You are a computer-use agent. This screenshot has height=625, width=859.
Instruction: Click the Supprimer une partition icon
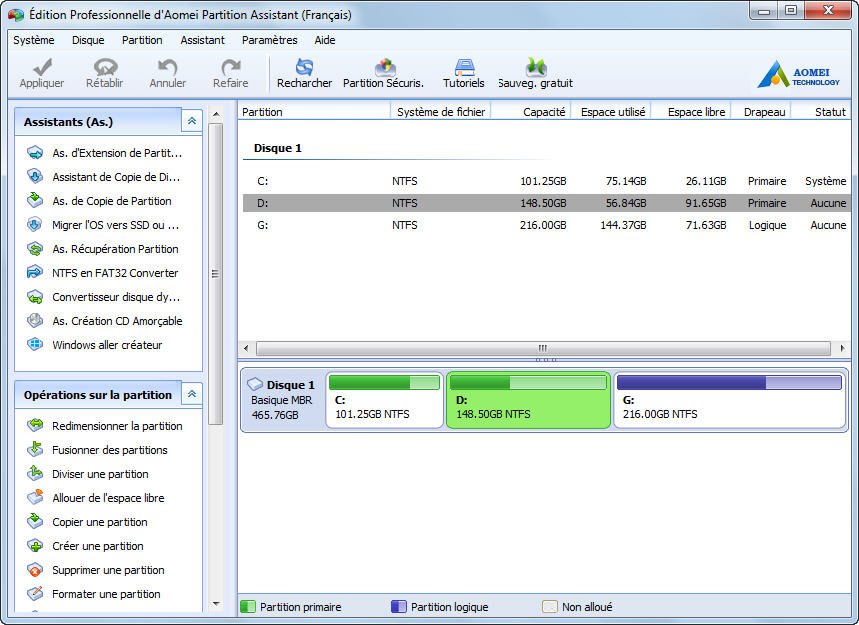tap(35, 570)
